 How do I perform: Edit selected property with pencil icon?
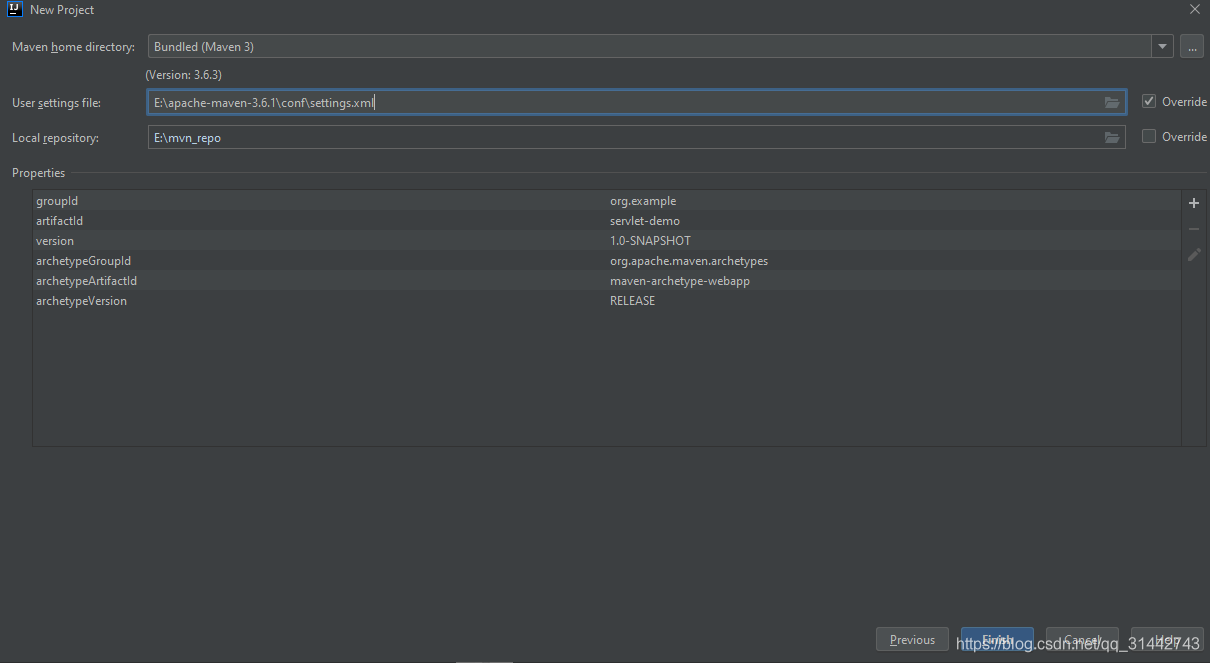(x=1194, y=255)
